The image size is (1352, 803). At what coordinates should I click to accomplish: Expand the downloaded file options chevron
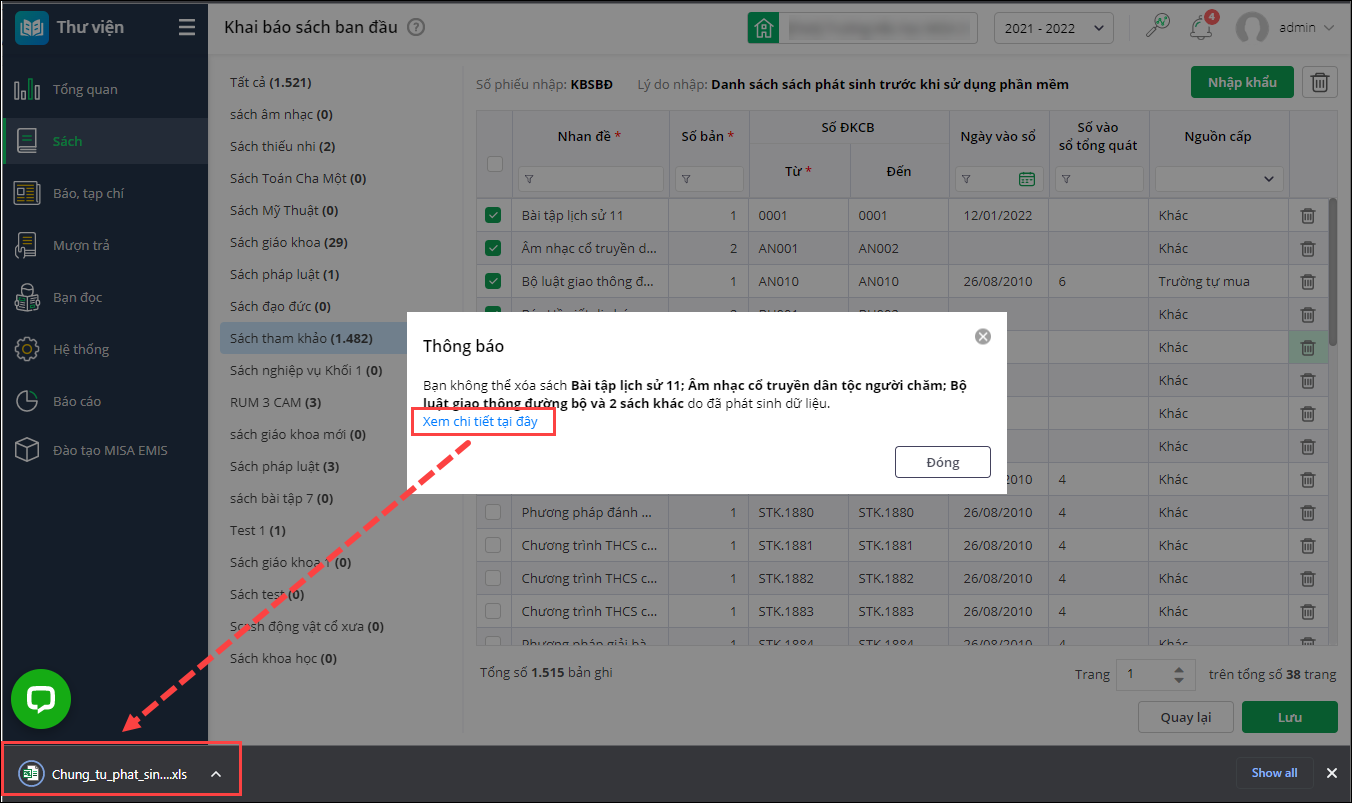coord(215,774)
